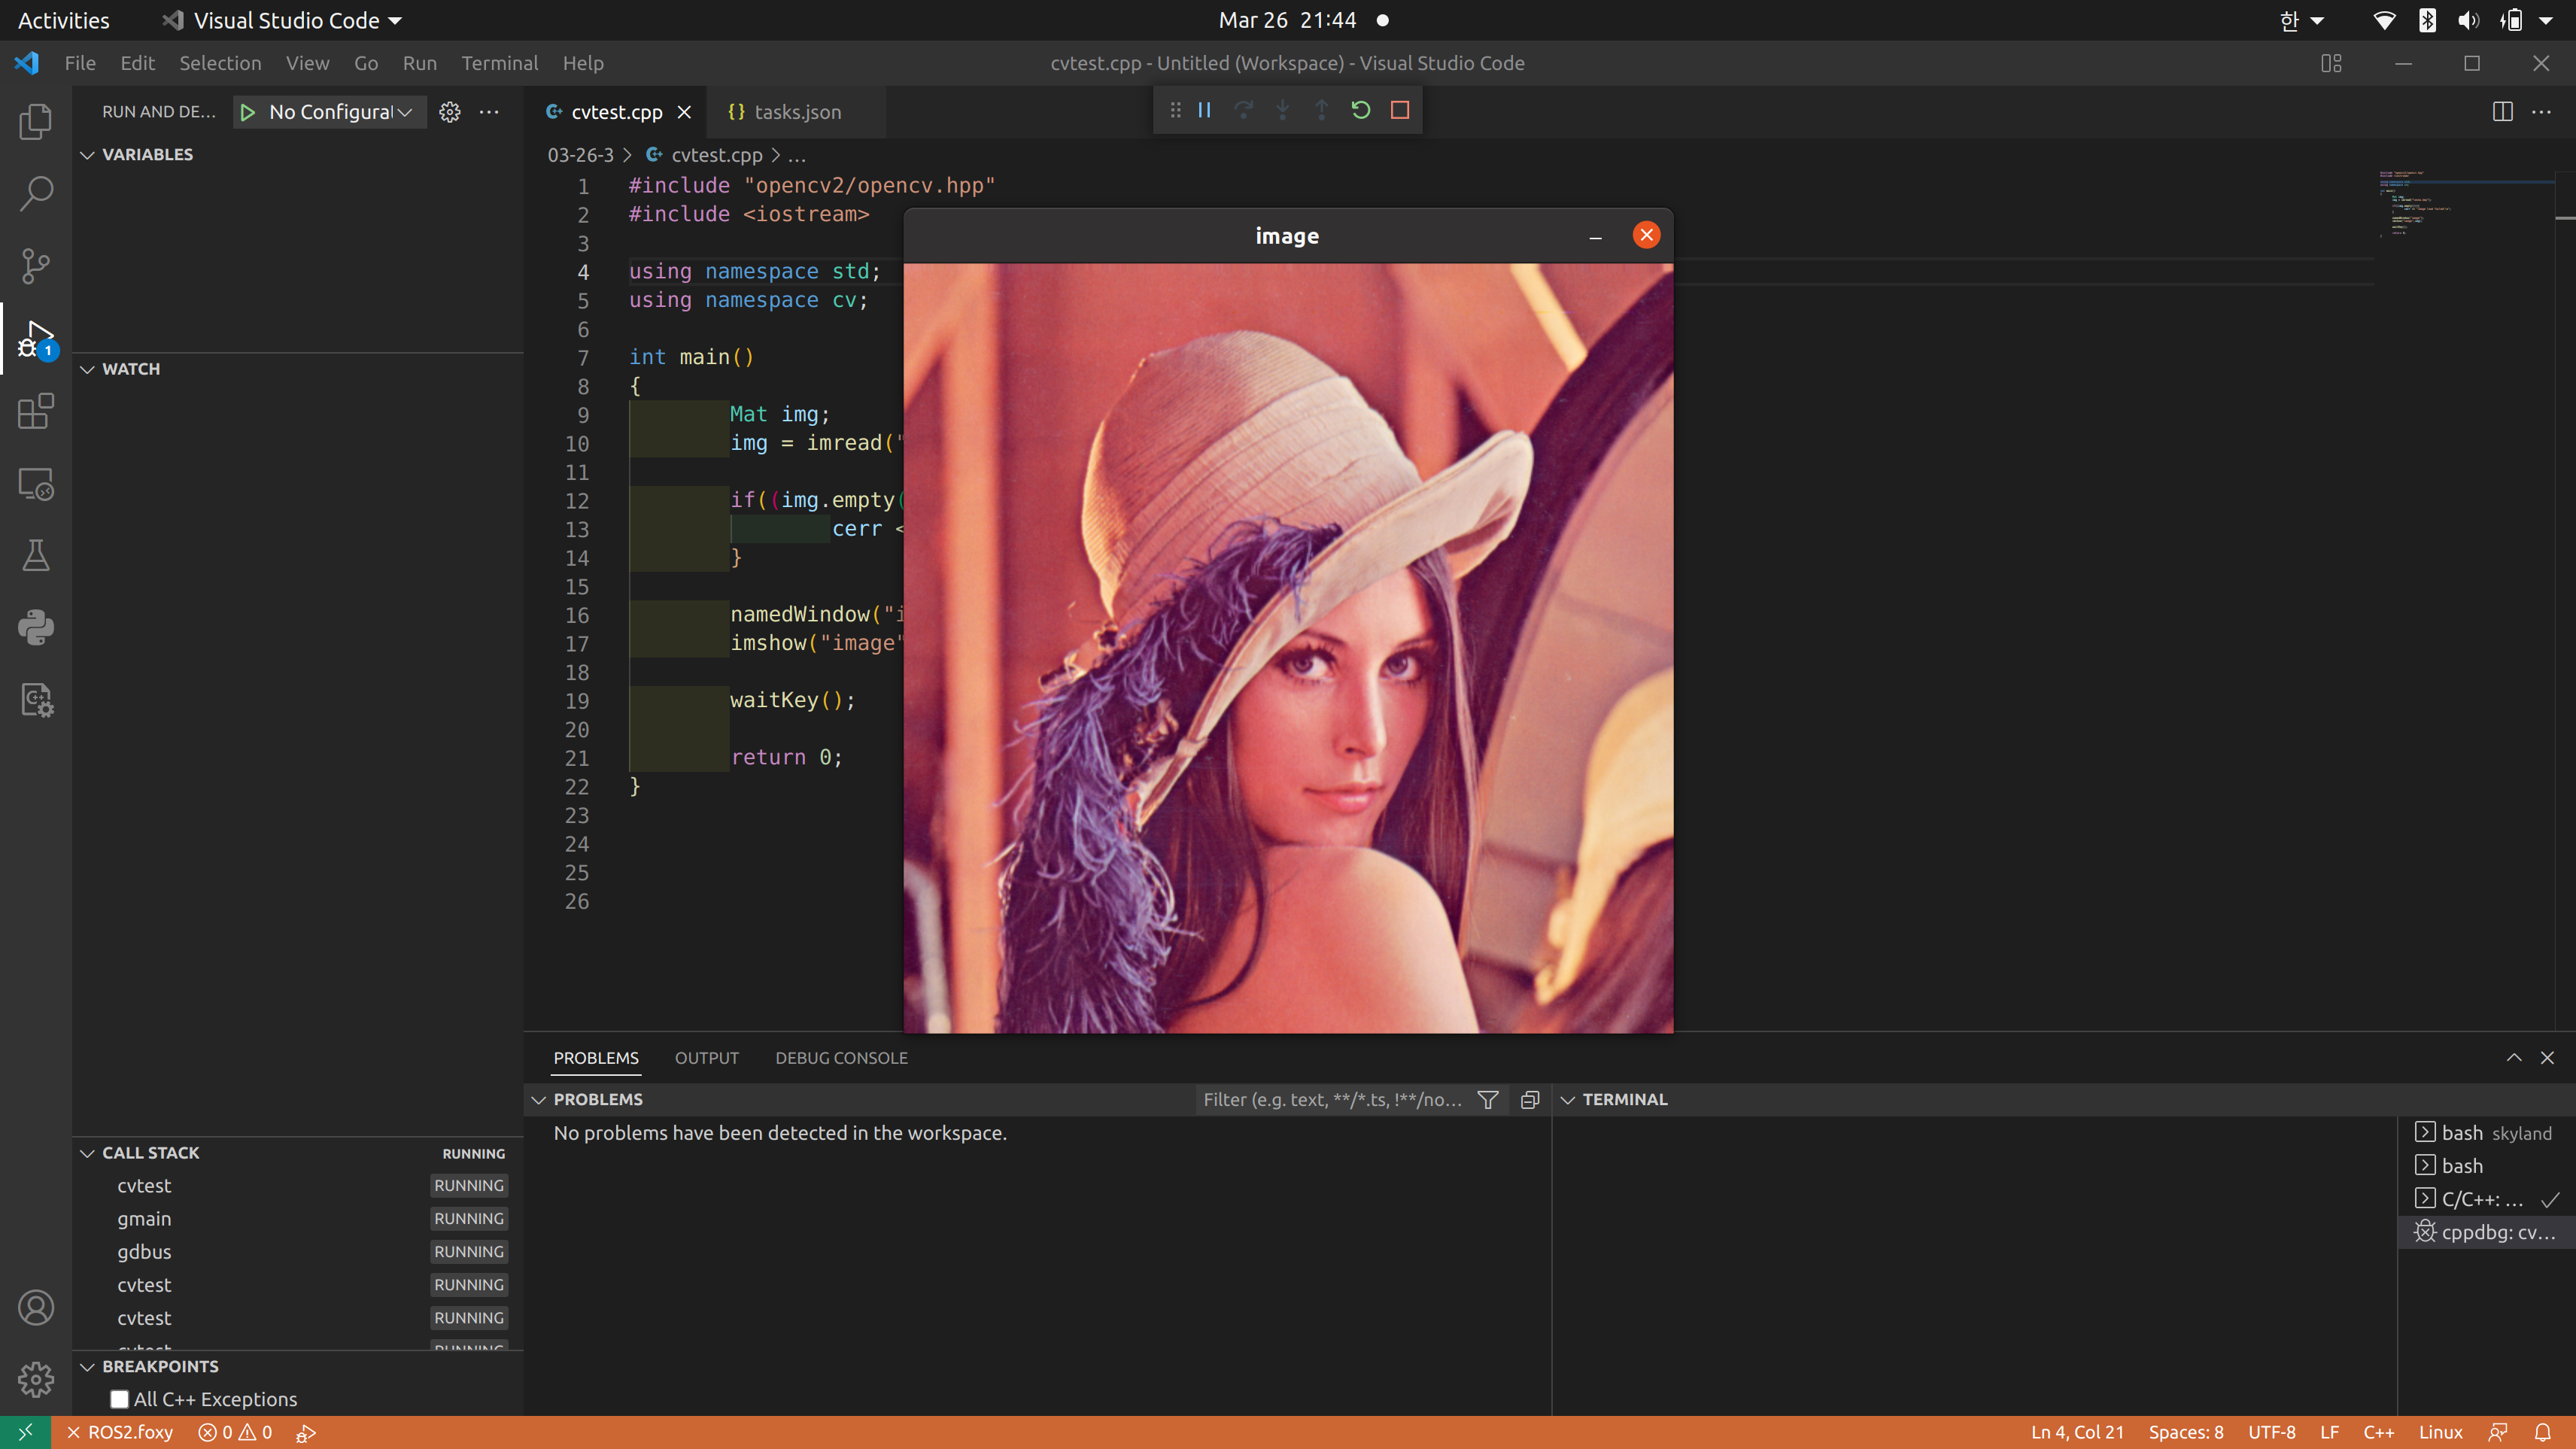Click the UTF-8 encoding selector
The width and height of the screenshot is (2576, 1449).
2272,1432
